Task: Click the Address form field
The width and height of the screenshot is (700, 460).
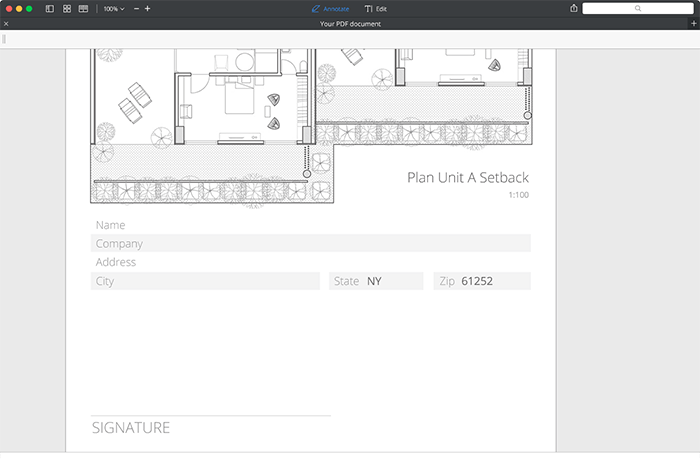Action: (x=311, y=262)
